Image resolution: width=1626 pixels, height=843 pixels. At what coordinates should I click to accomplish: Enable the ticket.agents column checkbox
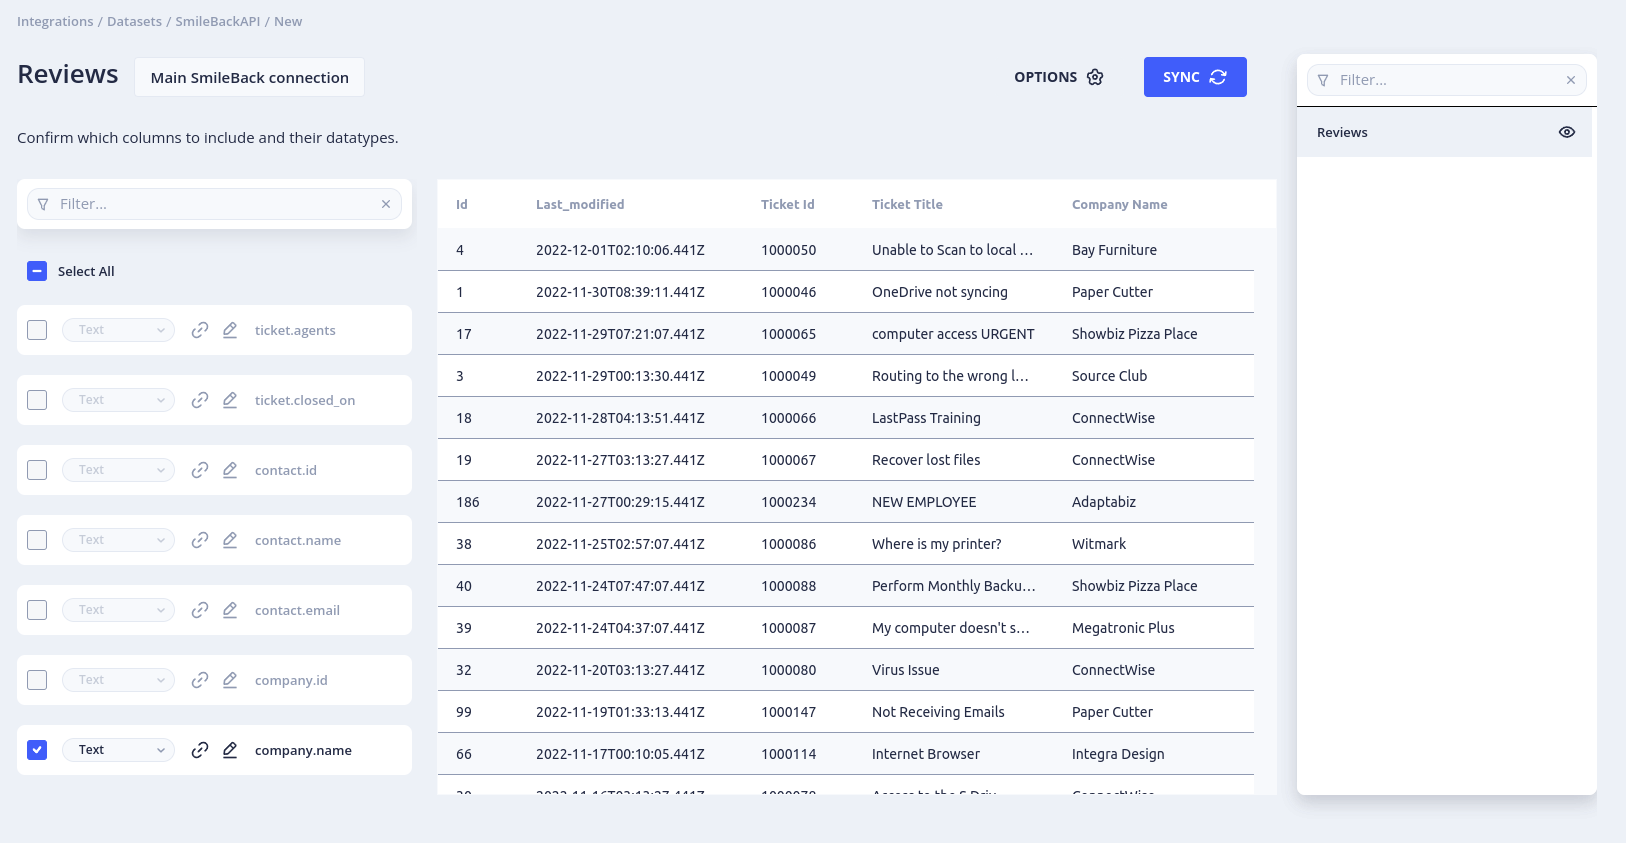point(37,330)
